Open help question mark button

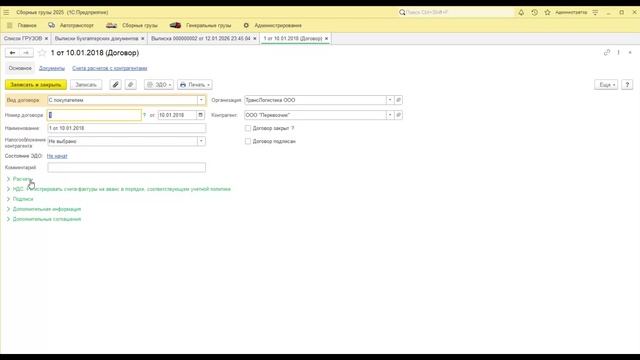[x=627, y=84]
